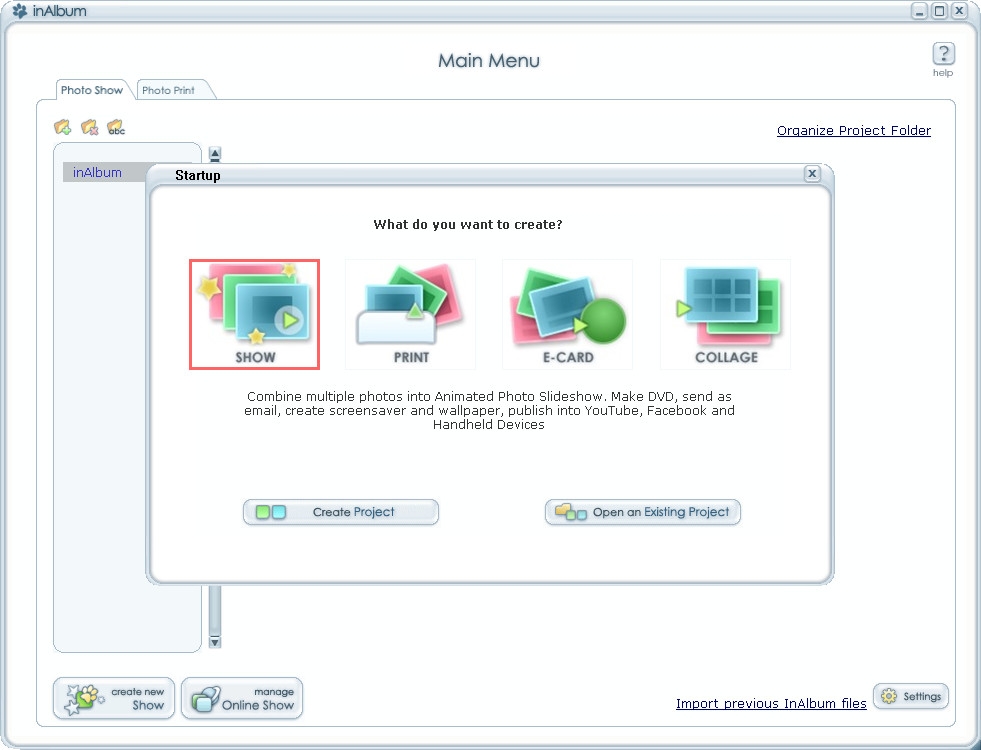Start a create new Show
Image resolution: width=981 pixels, height=750 pixels.
click(113, 698)
